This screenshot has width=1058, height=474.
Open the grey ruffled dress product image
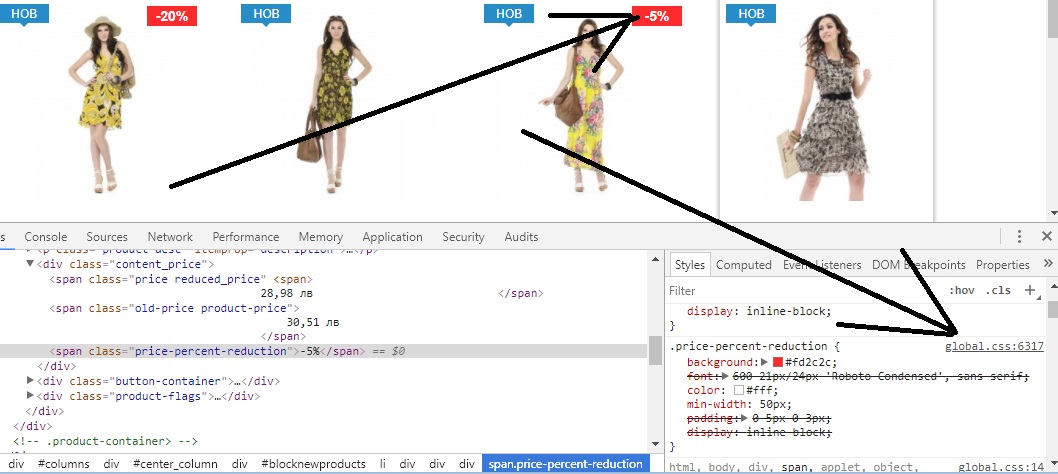pos(825,107)
